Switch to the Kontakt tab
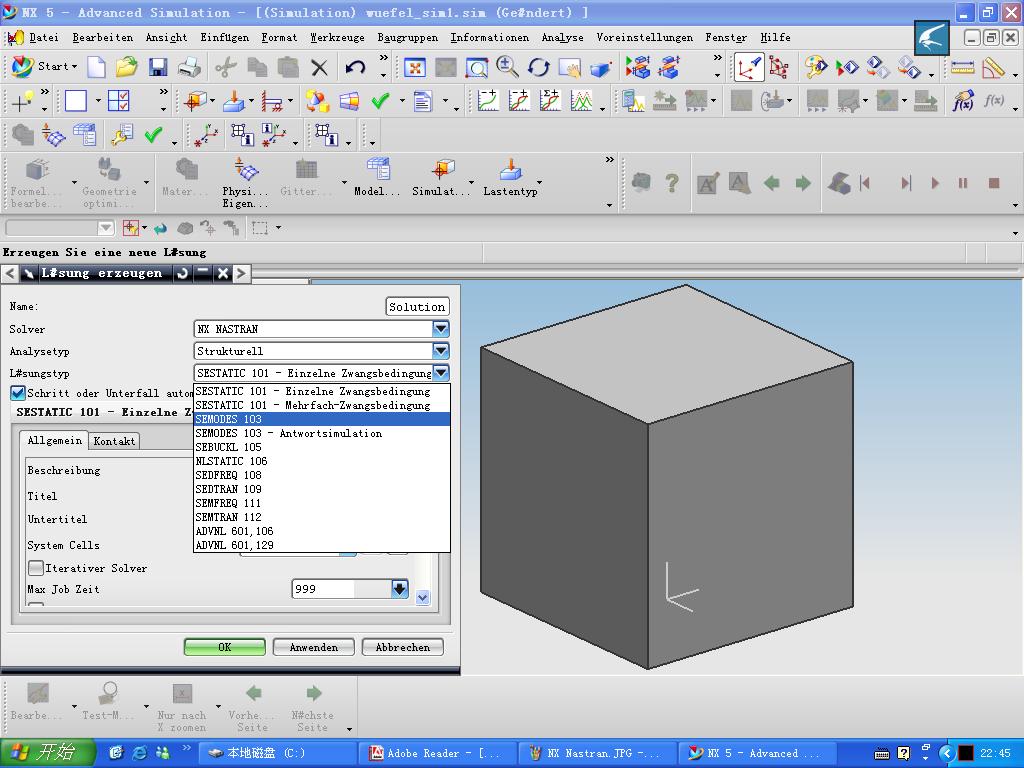Screen dimensions: 1024x768 [x=114, y=441]
